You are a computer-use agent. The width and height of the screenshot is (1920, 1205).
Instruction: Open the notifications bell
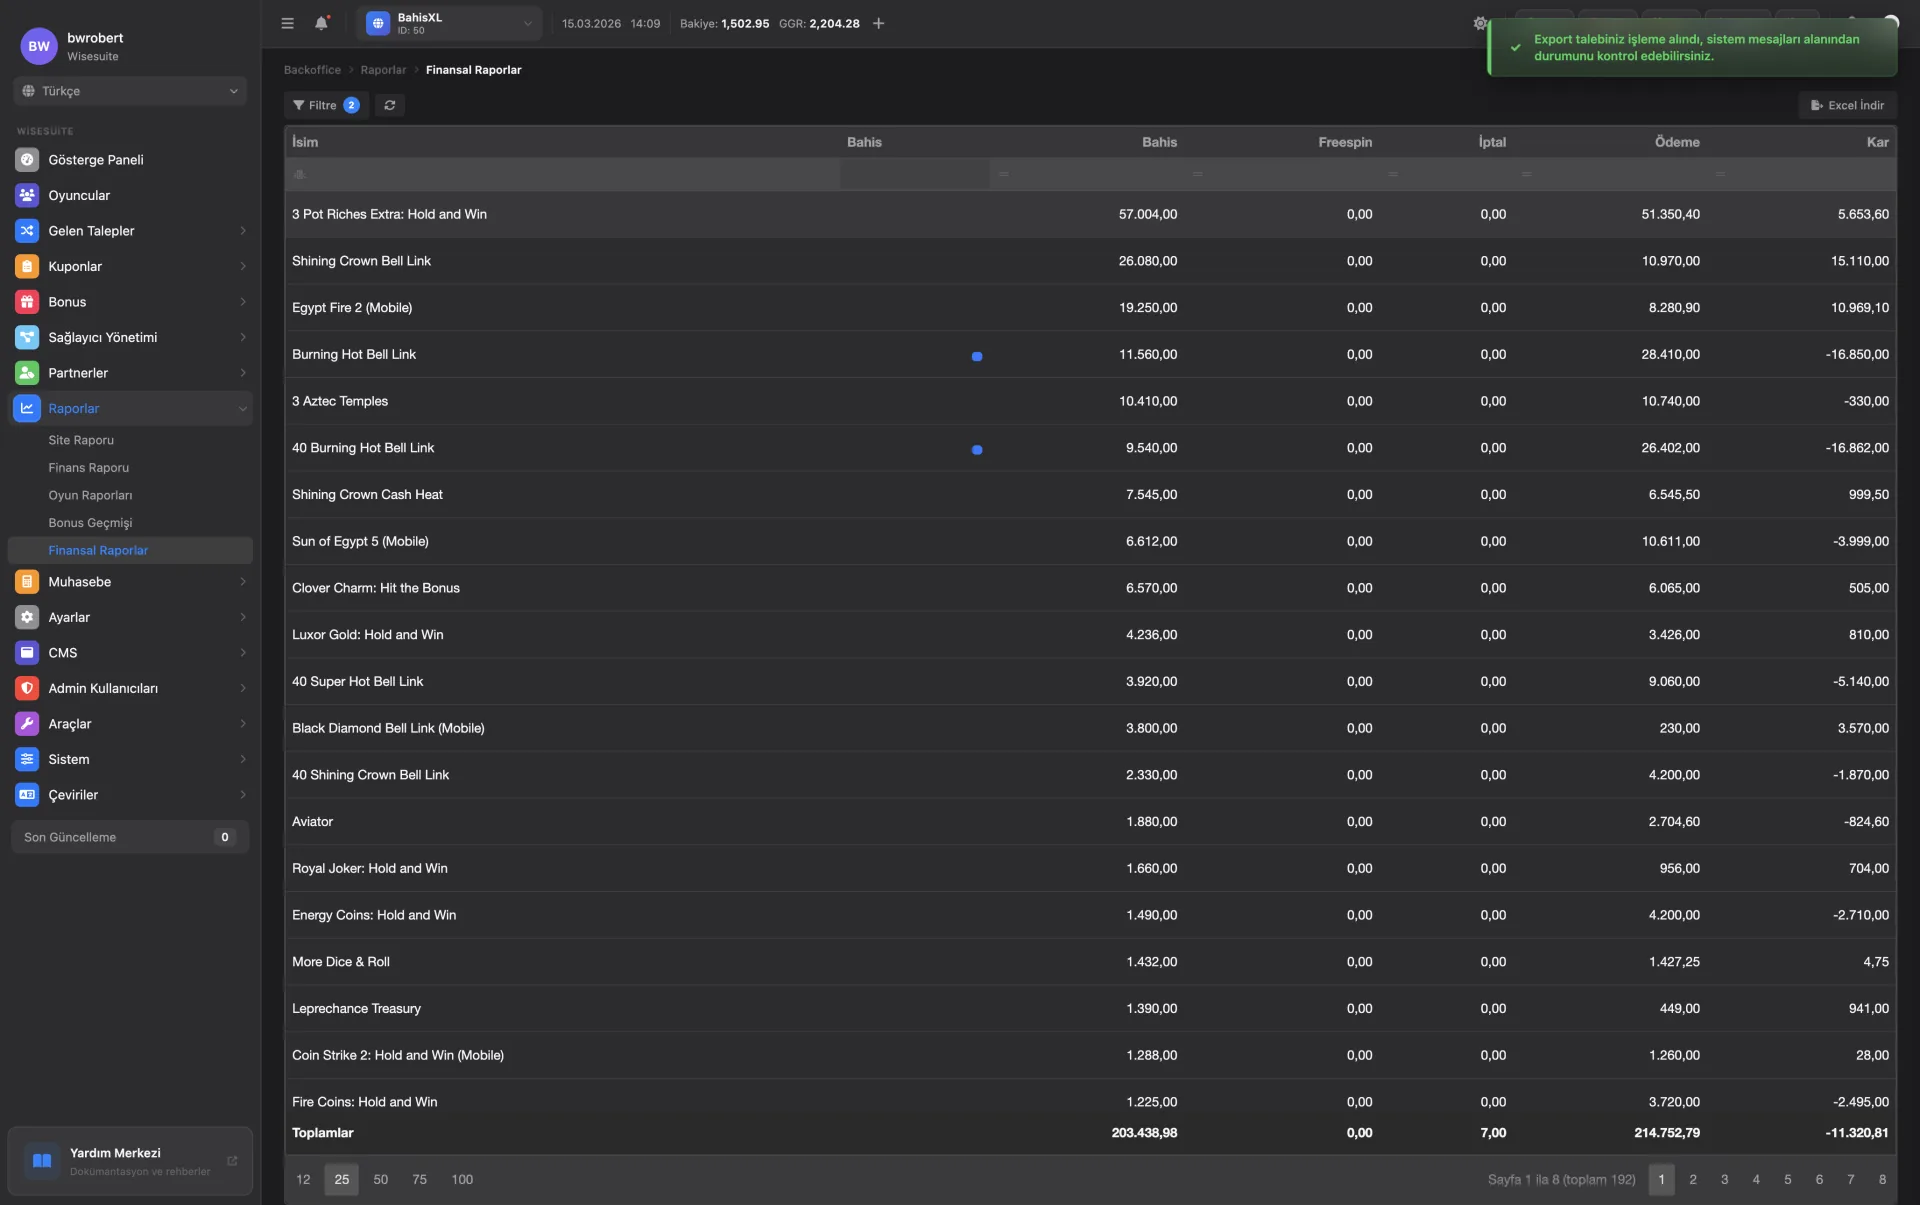[321, 23]
